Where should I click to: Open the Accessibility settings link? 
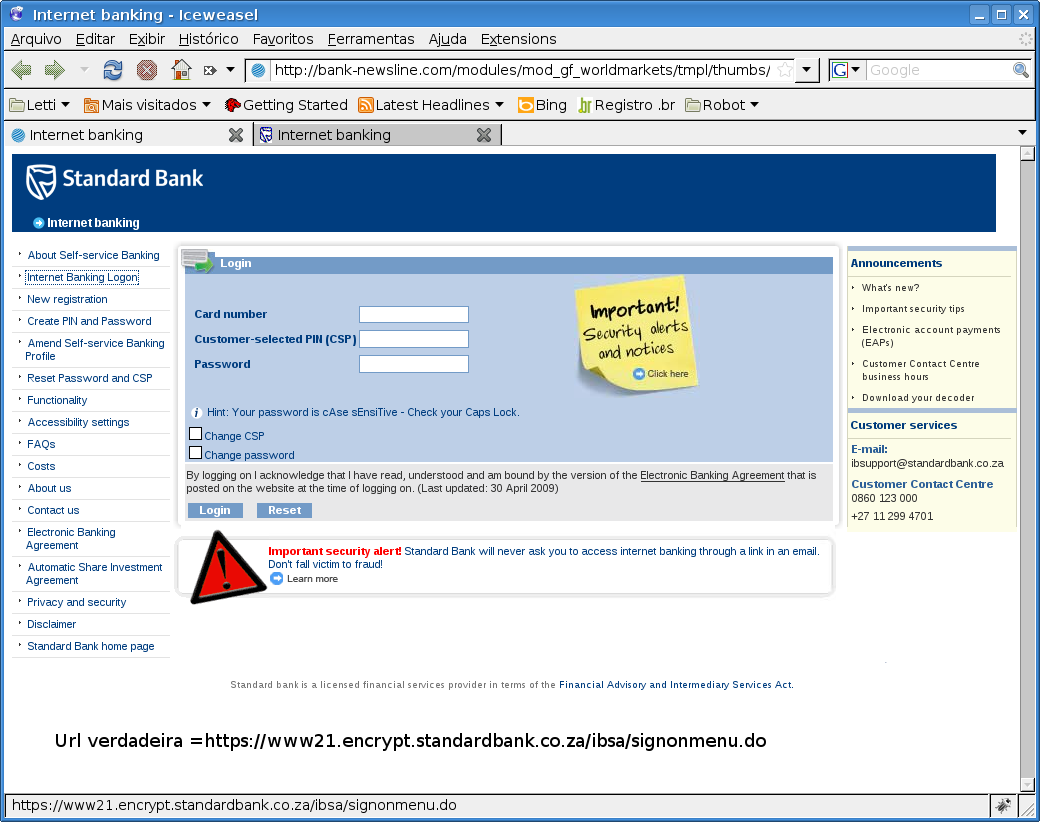(x=78, y=422)
